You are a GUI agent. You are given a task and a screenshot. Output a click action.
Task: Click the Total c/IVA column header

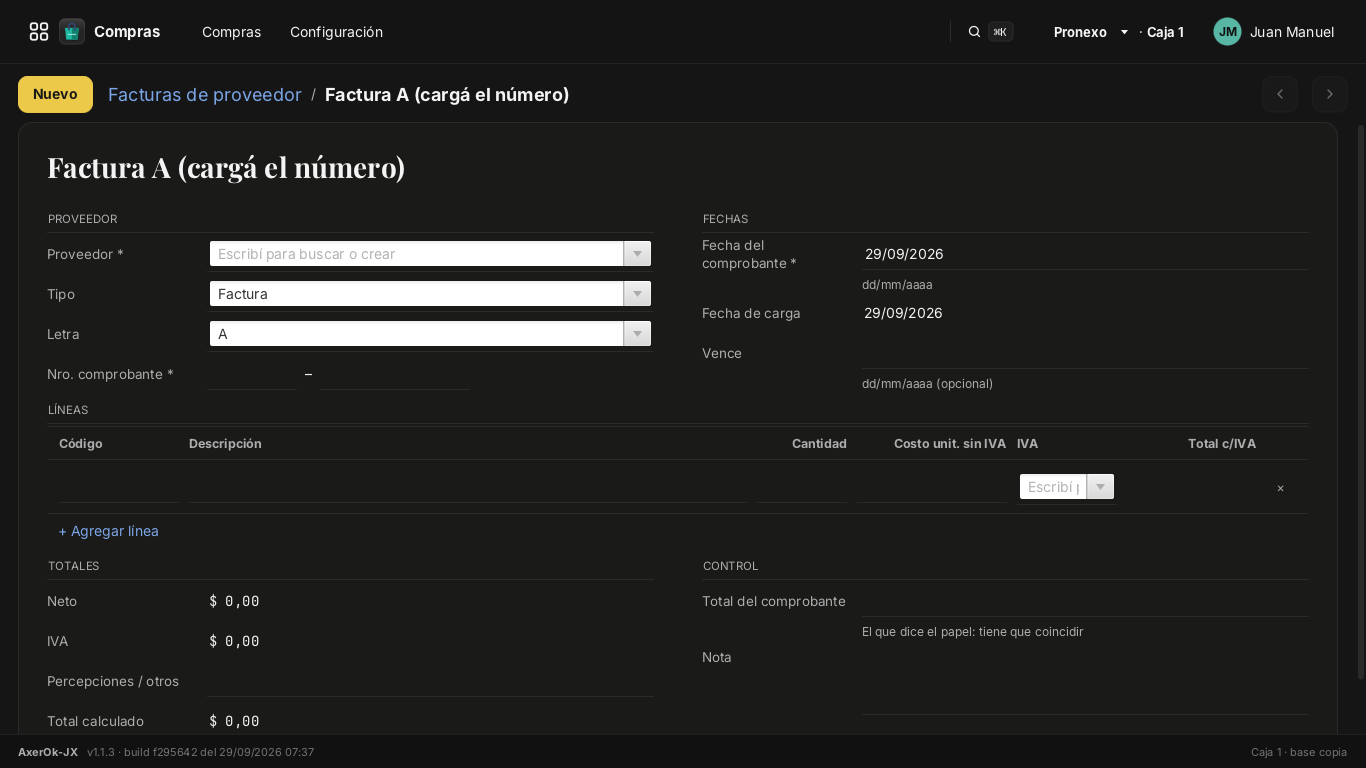point(1222,444)
